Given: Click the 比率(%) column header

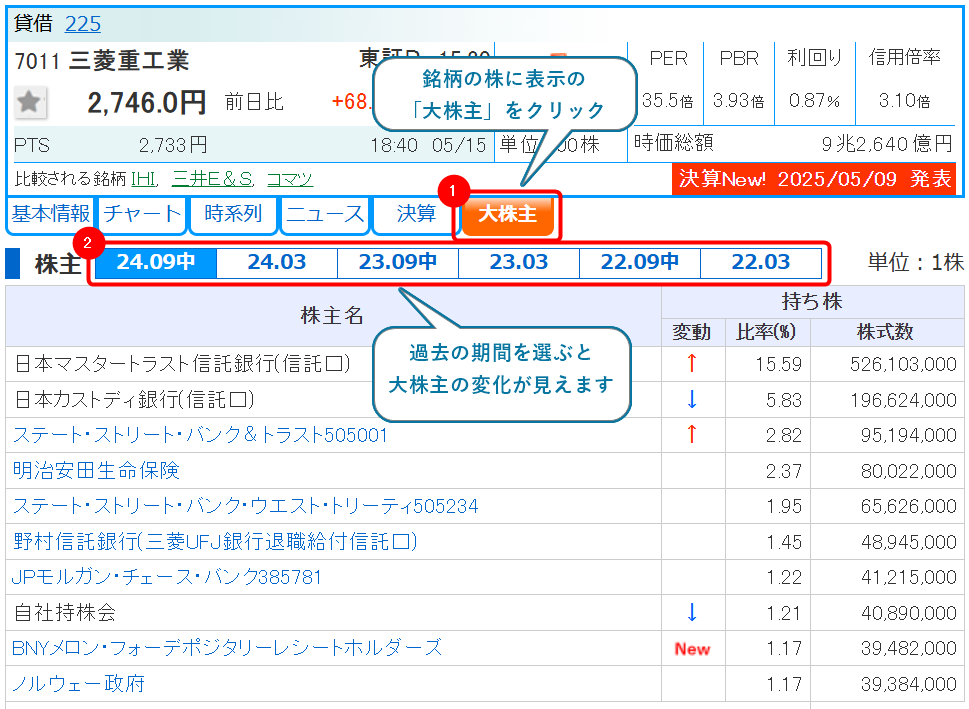Looking at the screenshot, I should click(x=766, y=333).
